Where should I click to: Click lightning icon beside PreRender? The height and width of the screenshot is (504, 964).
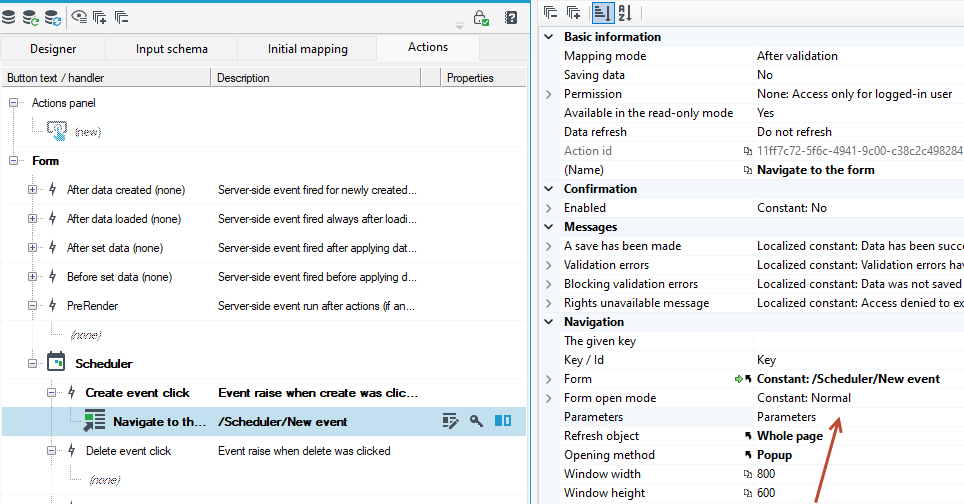(x=53, y=305)
